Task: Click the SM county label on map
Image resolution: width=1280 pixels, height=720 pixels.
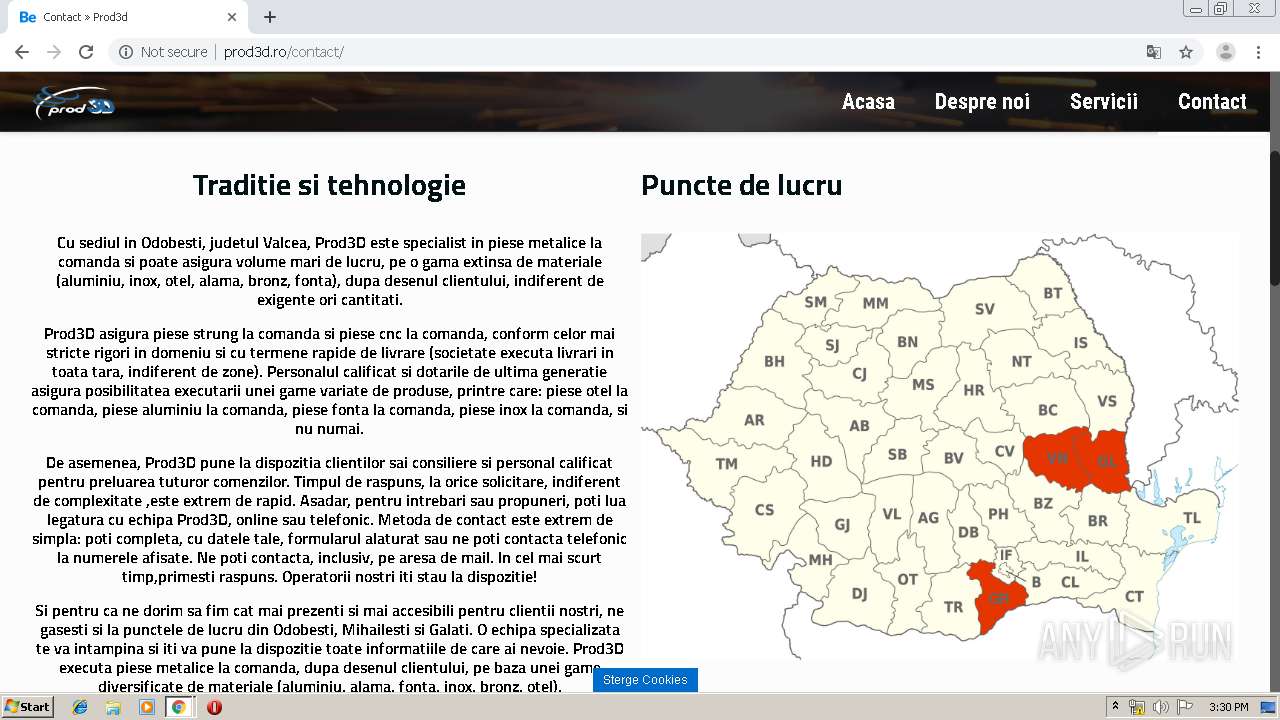Action: pos(816,302)
